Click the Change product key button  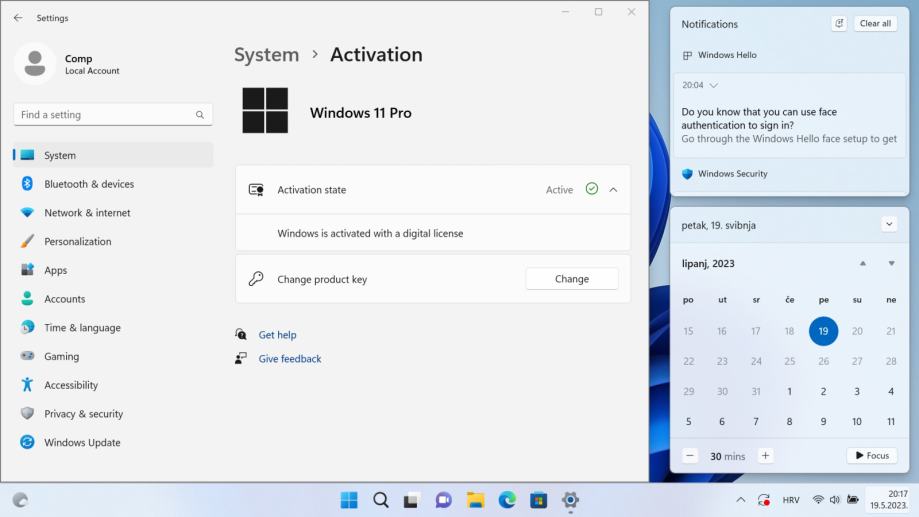(571, 279)
